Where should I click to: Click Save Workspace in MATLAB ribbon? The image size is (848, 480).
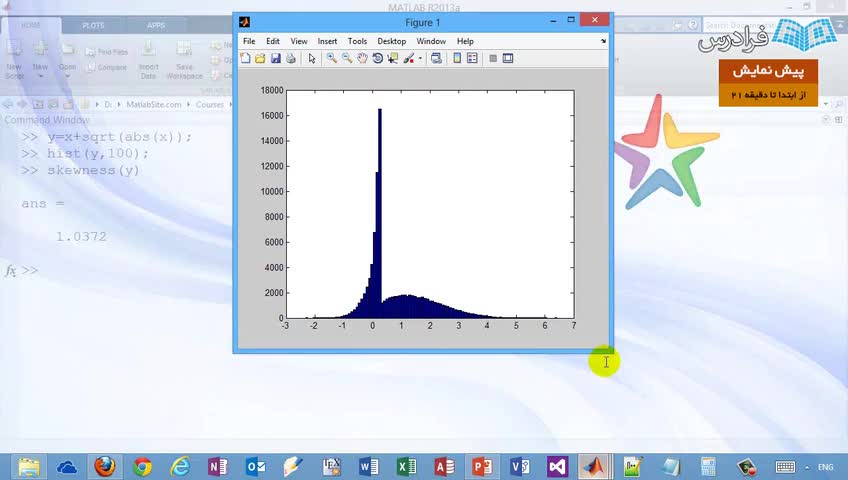pyautogui.click(x=184, y=60)
